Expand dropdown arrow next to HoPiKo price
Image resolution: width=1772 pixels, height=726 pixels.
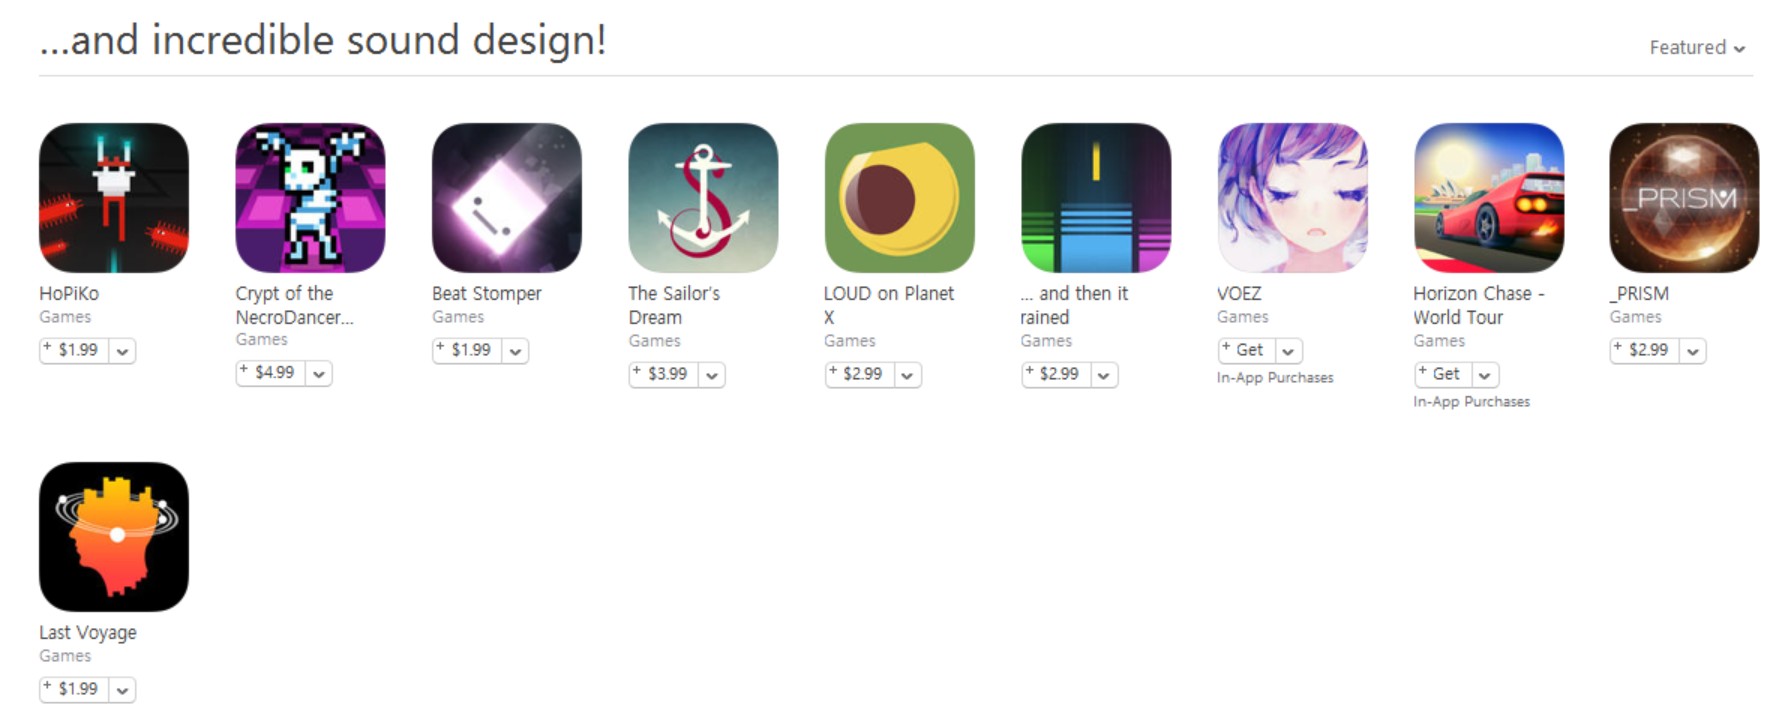122,351
